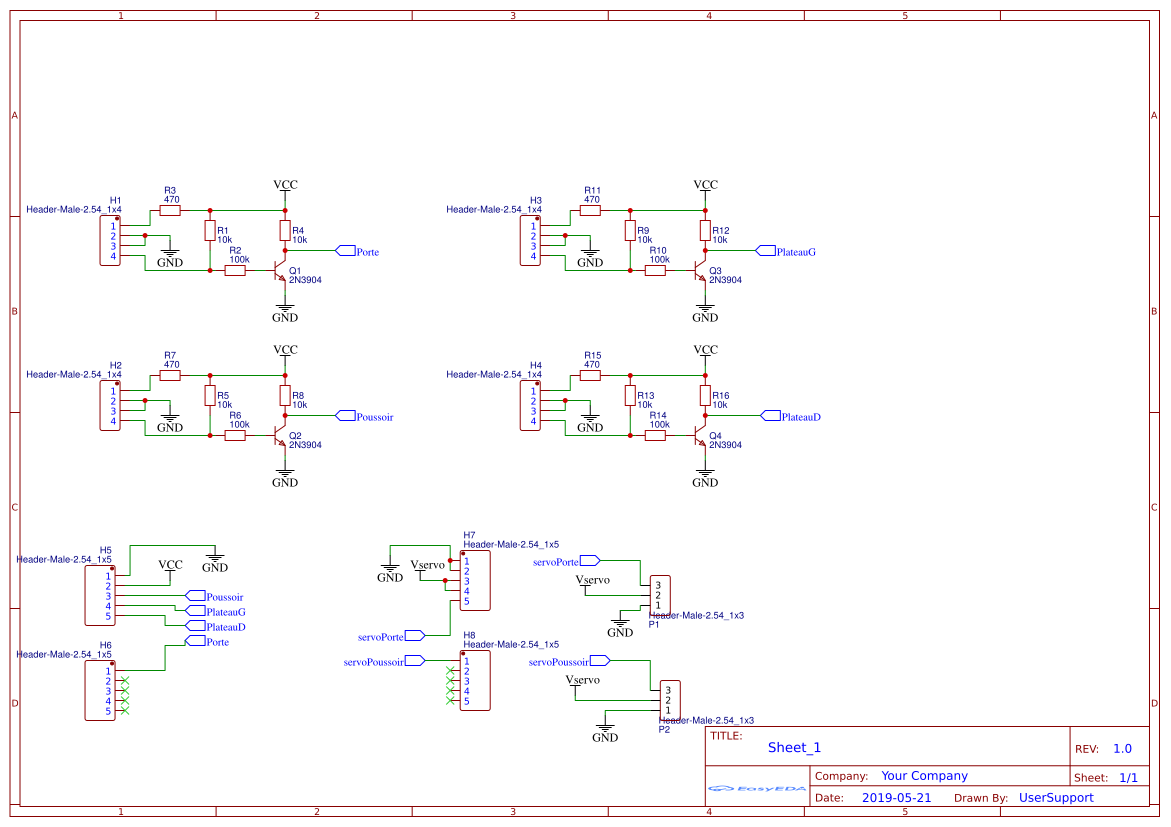Image resolution: width=1171 pixels, height=827 pixels.
Task: Select transistor Q1 2N3904 symbol
Action: [x=279, y=270]
